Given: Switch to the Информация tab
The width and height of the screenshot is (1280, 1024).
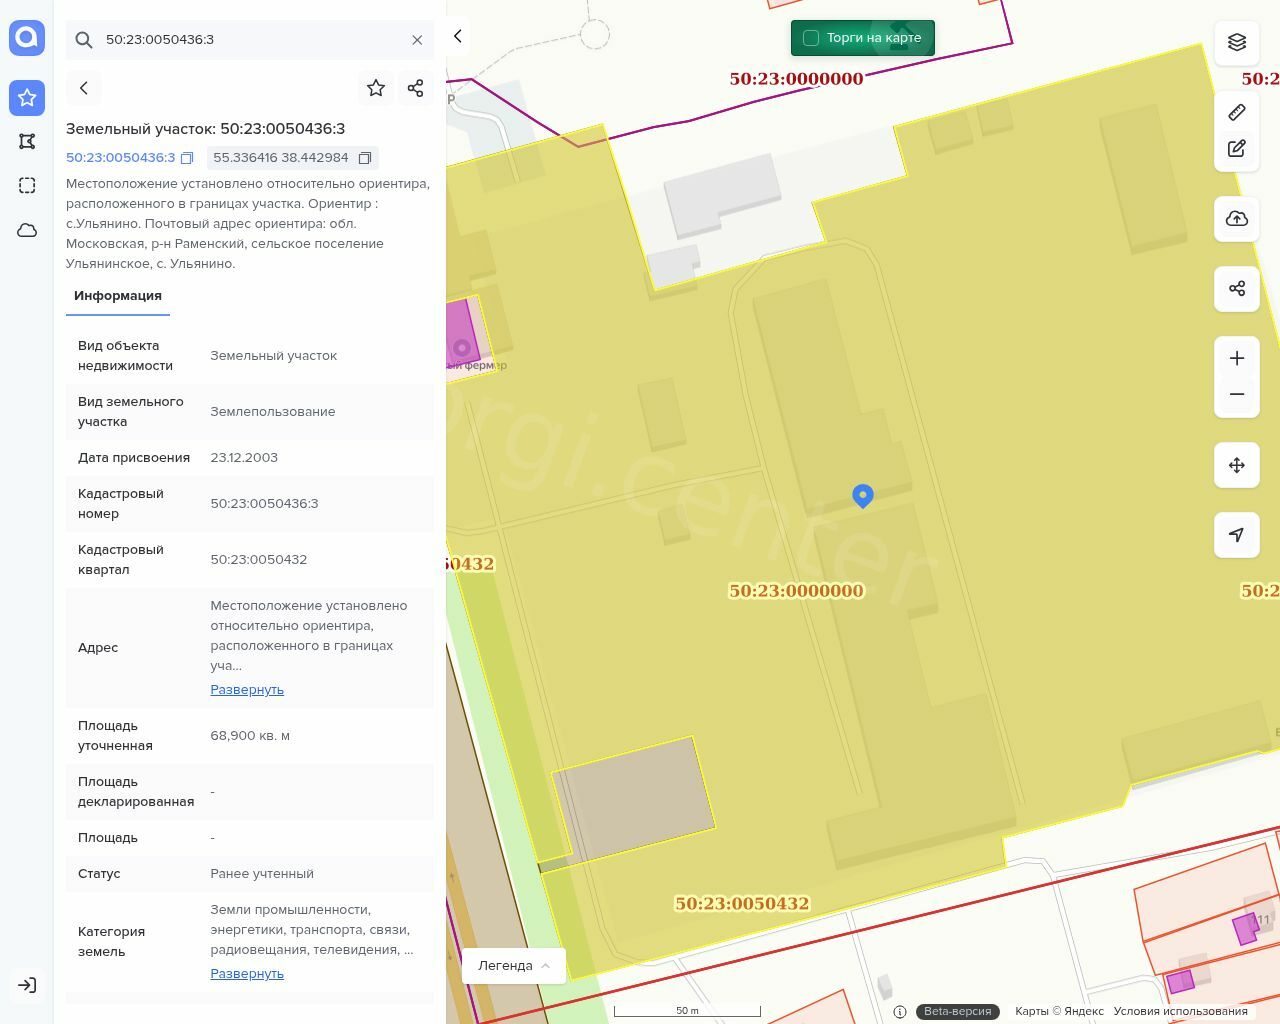Looking at the screenshot, I should (x=118, y=296).
